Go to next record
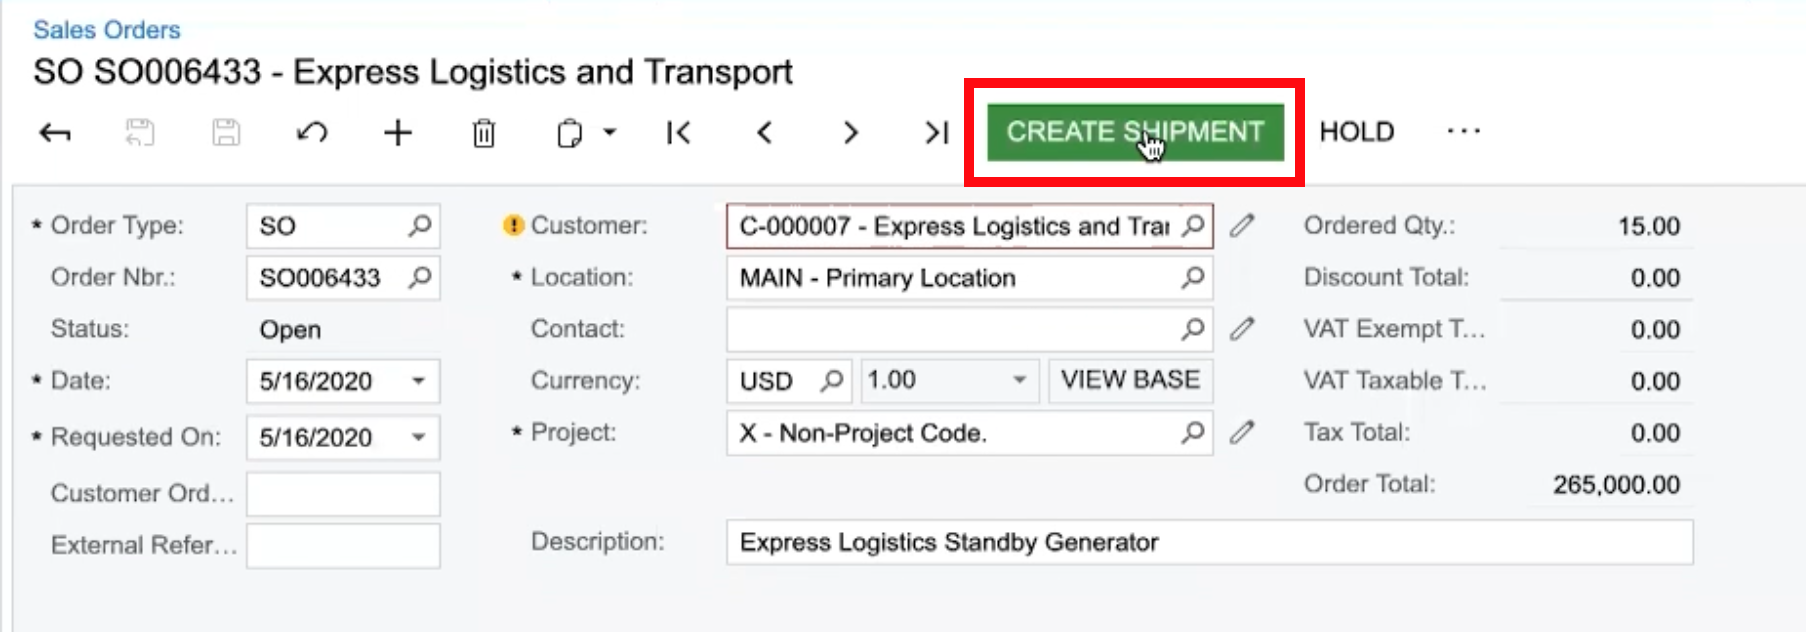 point(850,132)
